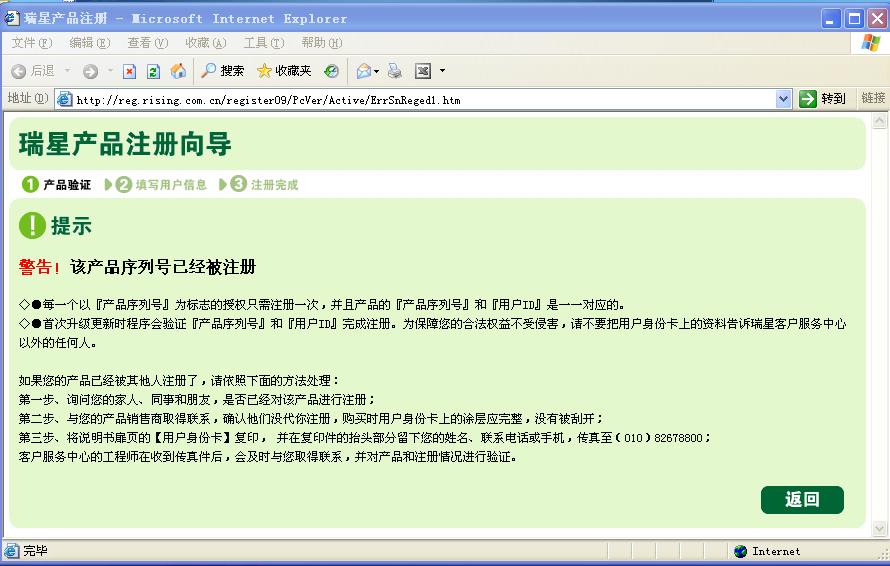Open the History toolbar icon
The height and width of the screenshot is (566, 890).
[x=331, y=71]
